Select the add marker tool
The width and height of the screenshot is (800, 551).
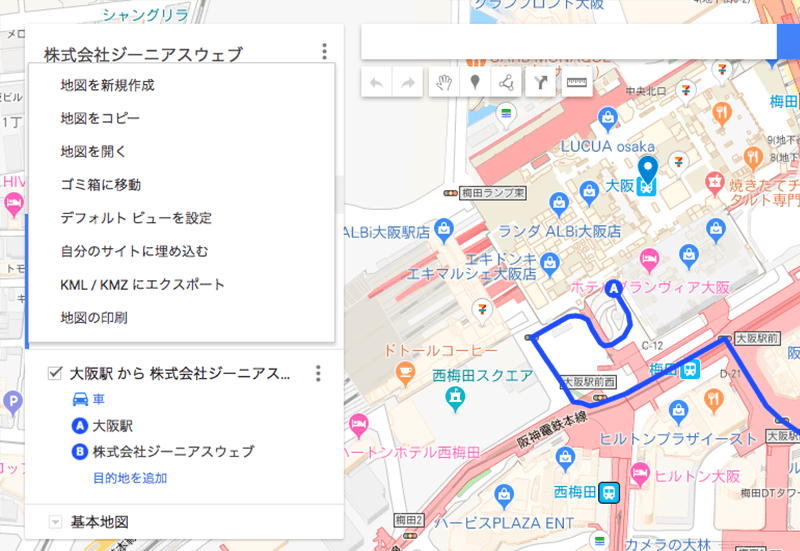[x=475, y=82]
